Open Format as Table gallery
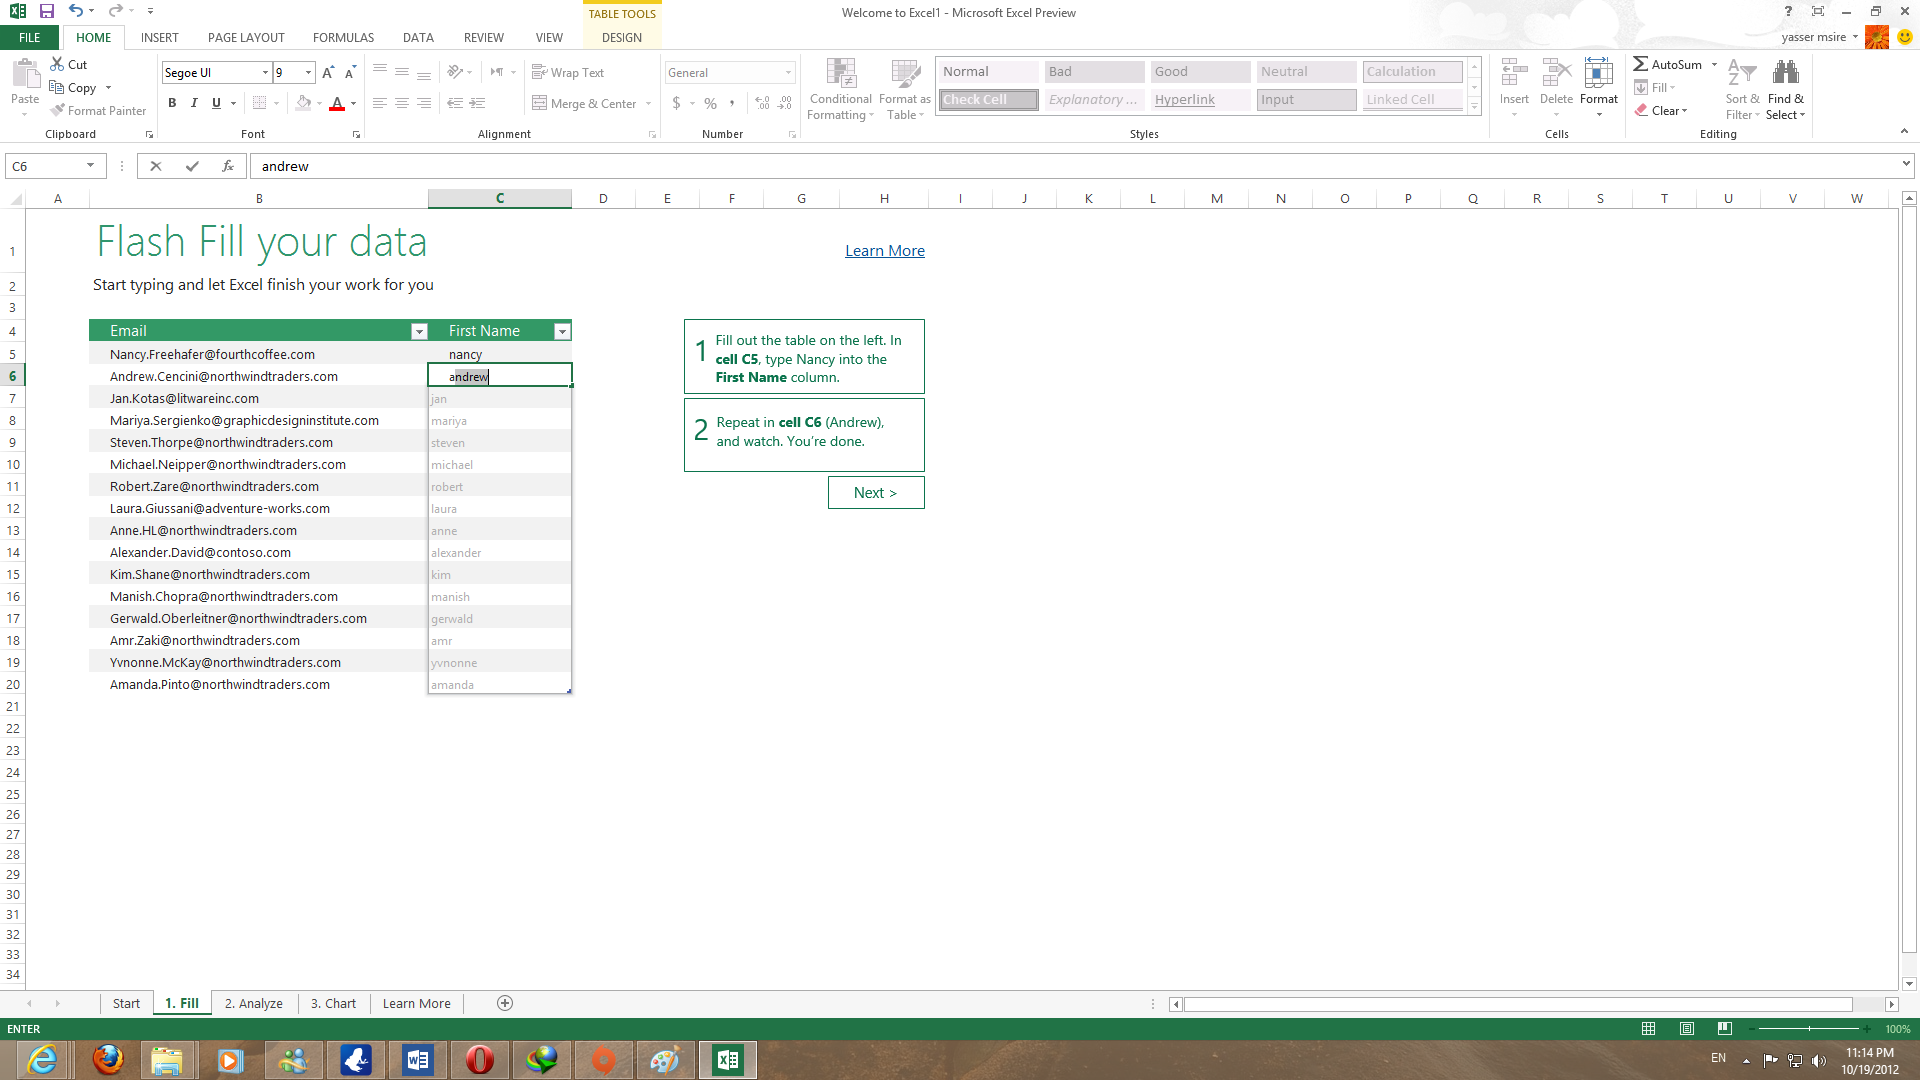1920x1080 pixels. (905, 89)
